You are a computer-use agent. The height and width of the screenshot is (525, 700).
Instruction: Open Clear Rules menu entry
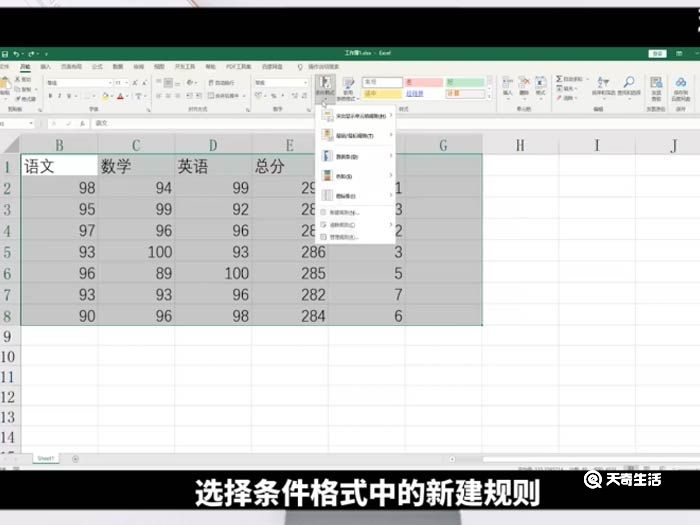(356, 225)
